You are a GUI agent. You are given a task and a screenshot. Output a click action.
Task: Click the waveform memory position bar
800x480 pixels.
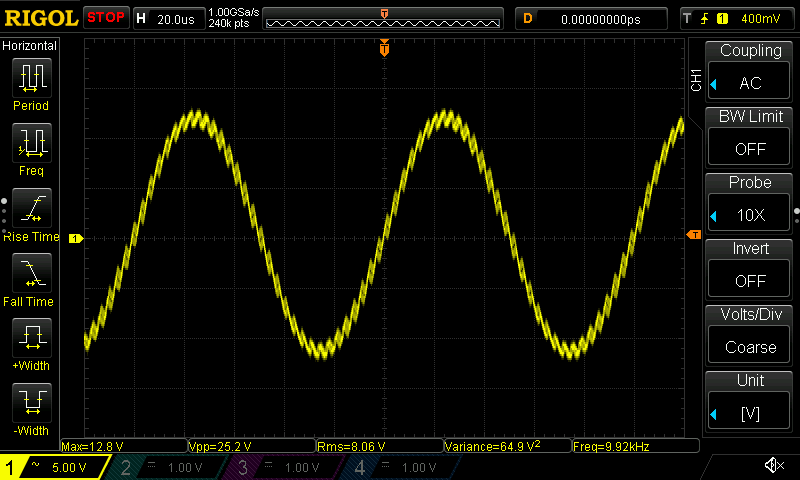pyautogui.click(x=384, y=19)
